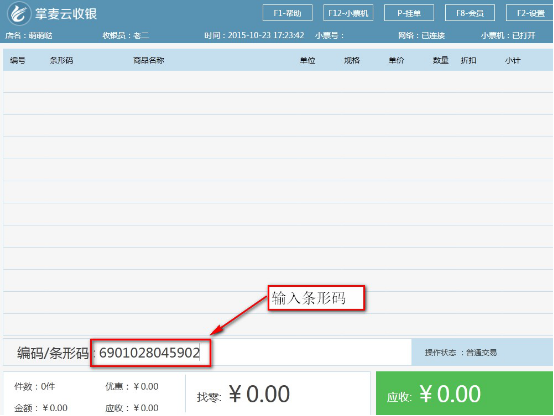The image size is (554, 416).
Task: Click the barcode input field
Action: coord(252,352)
